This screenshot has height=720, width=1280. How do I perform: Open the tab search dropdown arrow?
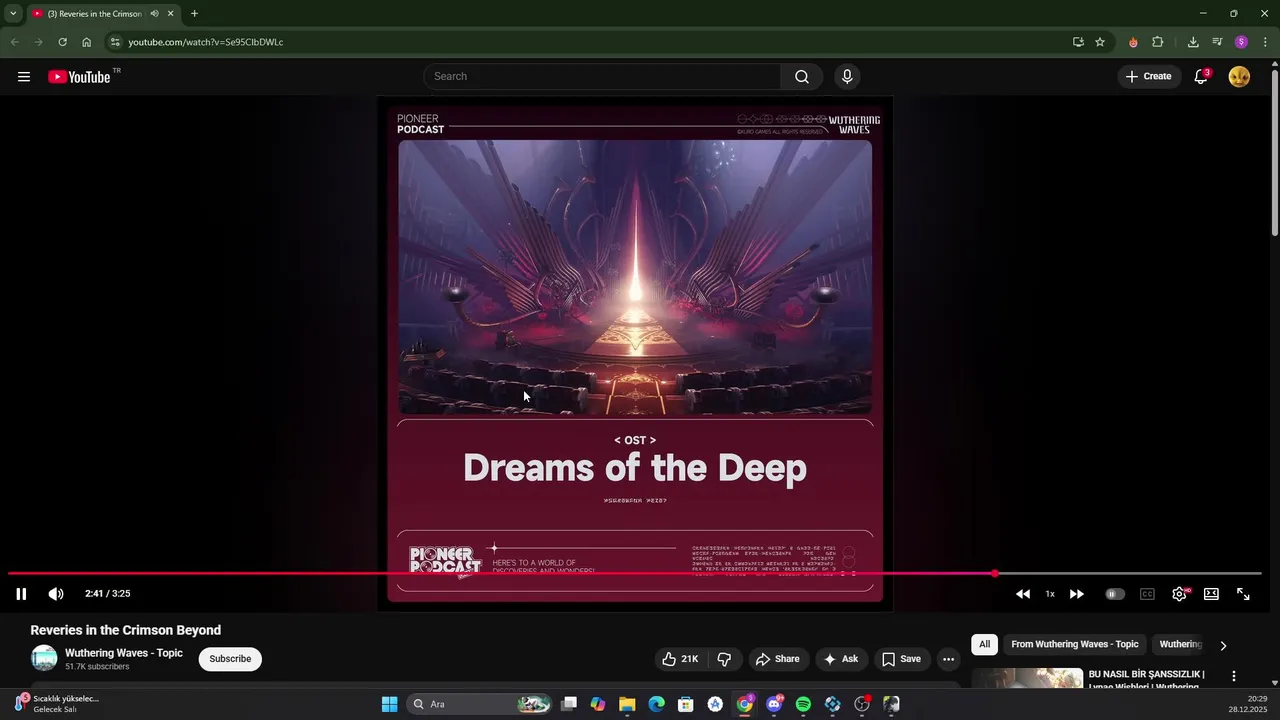tap(13, 14)
